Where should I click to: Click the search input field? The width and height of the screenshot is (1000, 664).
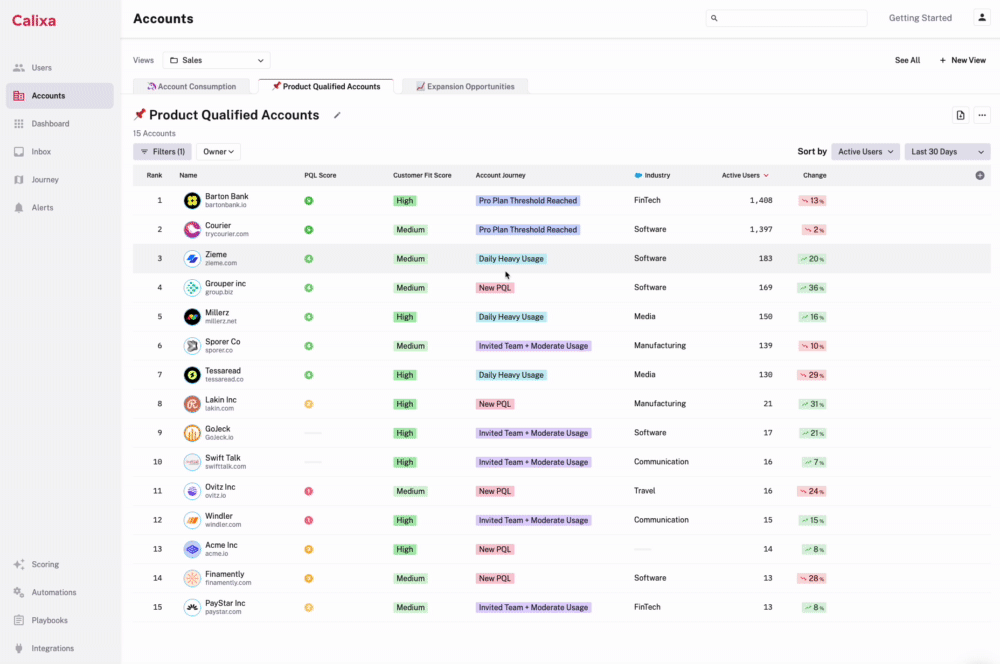click(x=786, y=18)
